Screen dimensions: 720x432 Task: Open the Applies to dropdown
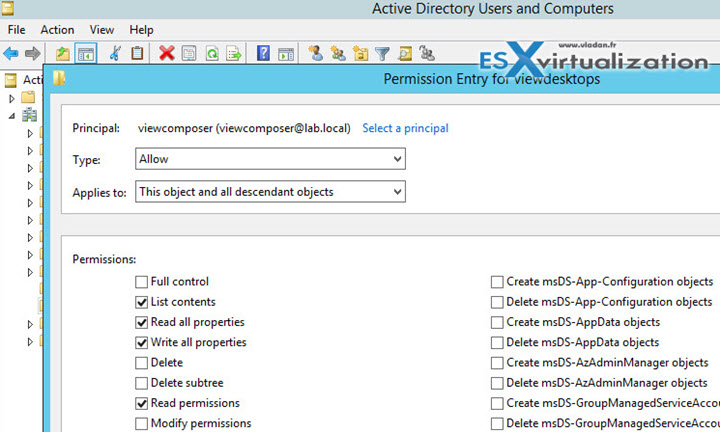[270, 191]
